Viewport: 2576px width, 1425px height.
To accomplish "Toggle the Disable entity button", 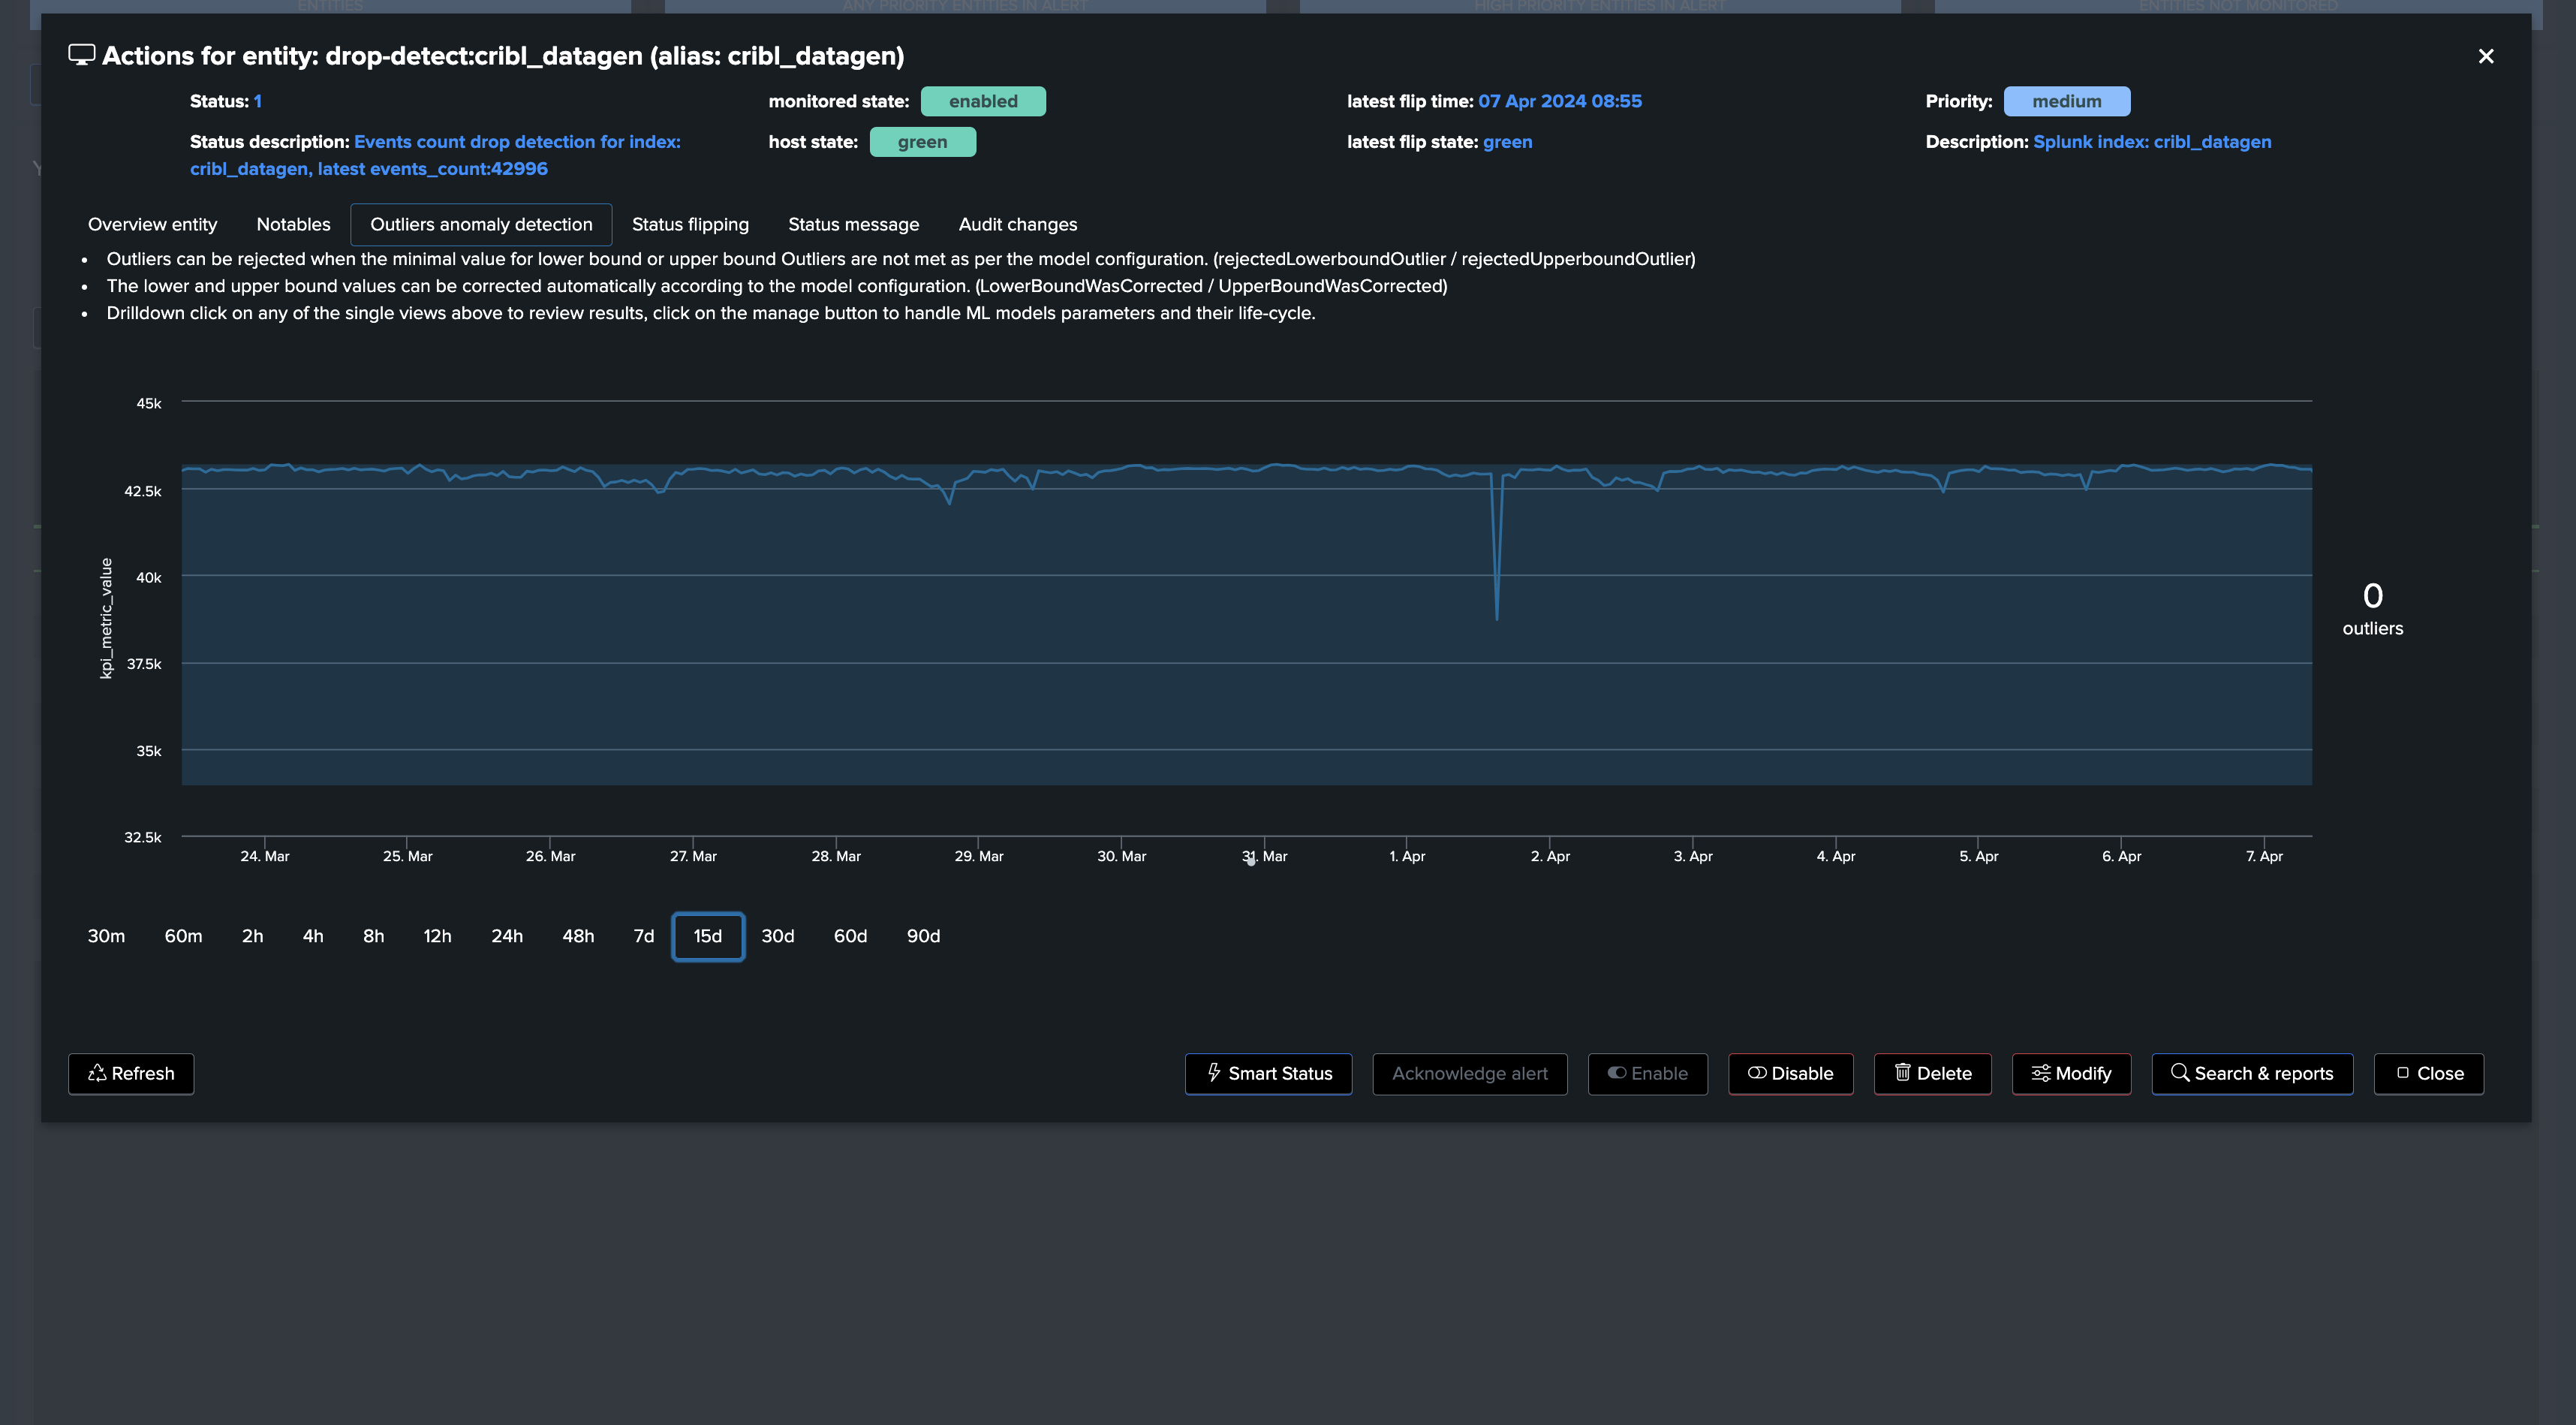I will pyautogui.click(x=1790, y=1073).
